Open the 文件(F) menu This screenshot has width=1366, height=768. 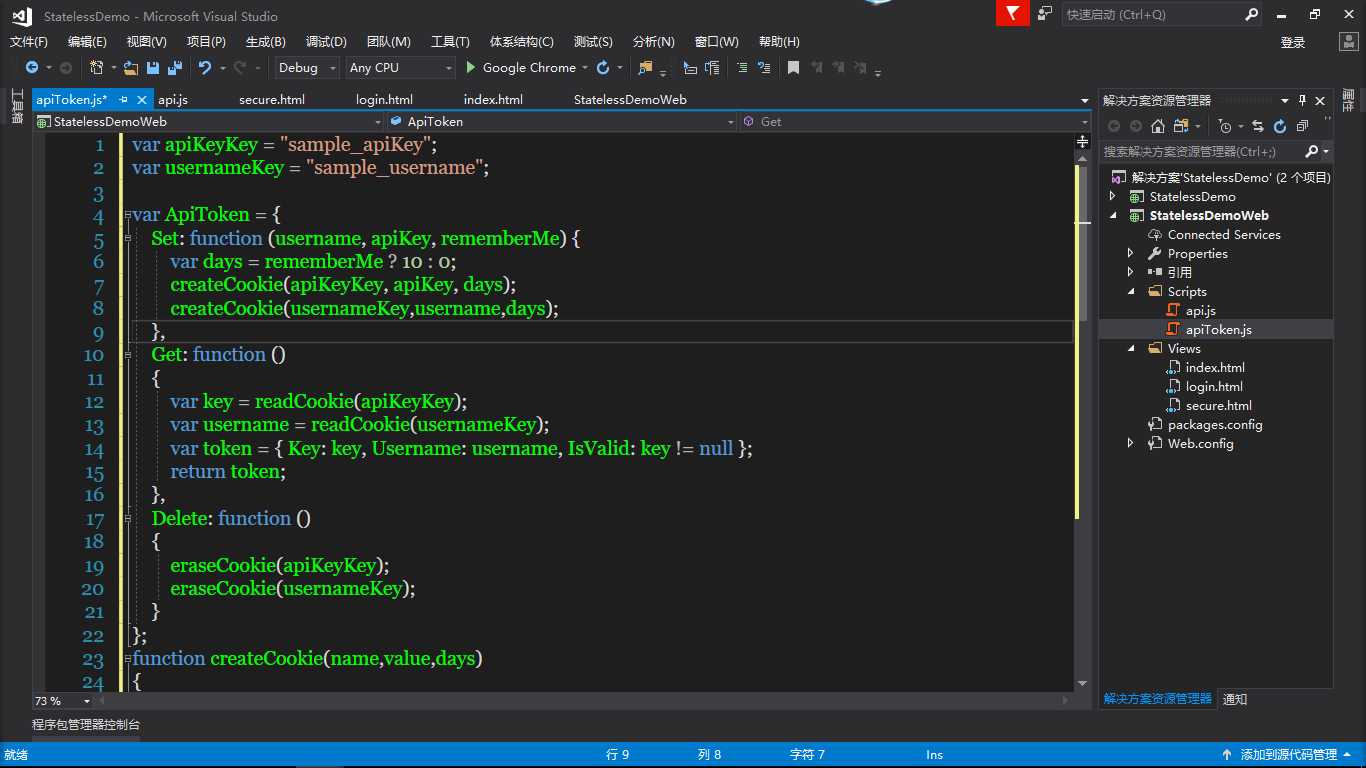(29, 42)
